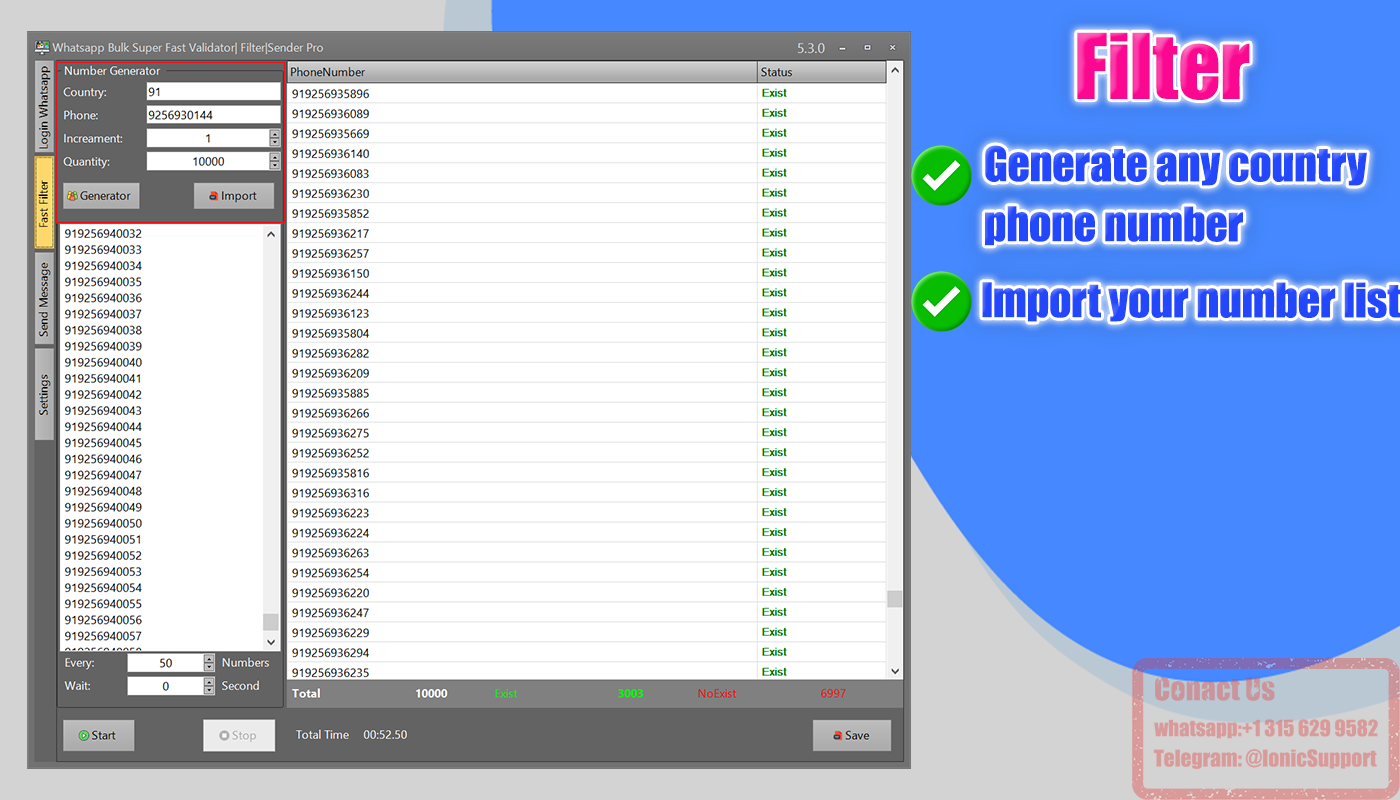Click the app icon in the title bar
Image resolution: width=1400 pixels, height=800 pixels.
pos(42,47)
